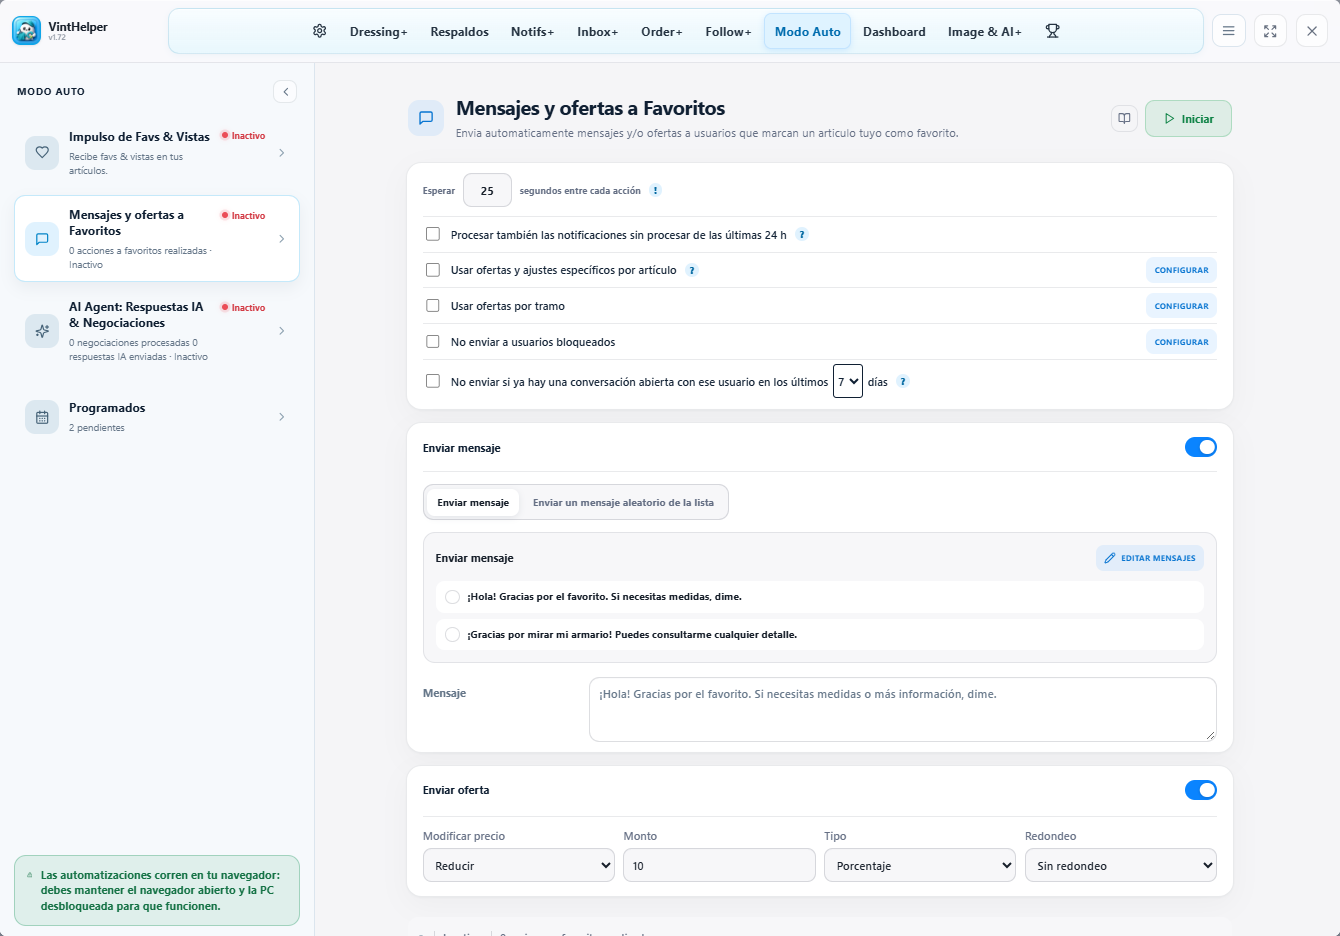Expand the Redondeo Sin redondeo dropdown

pyautogui.click(x=1121, y=865)
